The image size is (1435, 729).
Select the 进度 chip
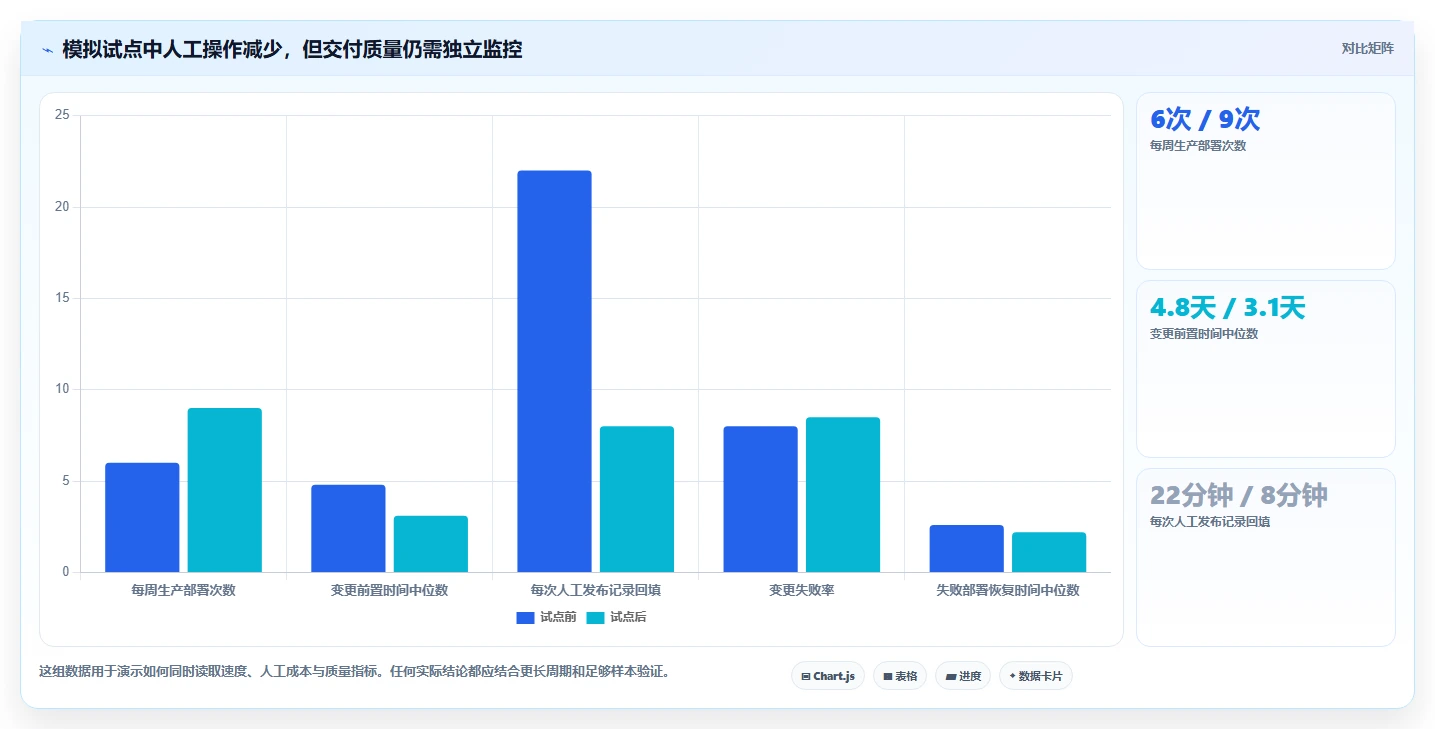(x=963, y=676)
